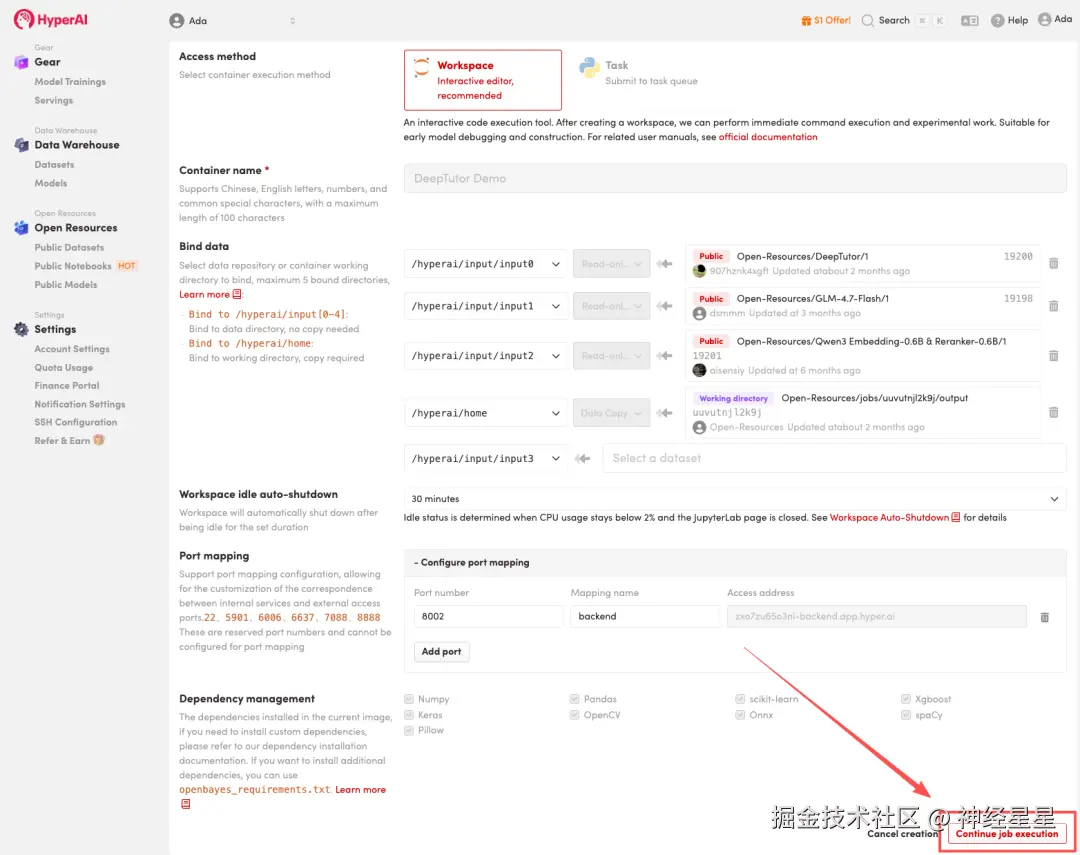The height and width of the screenshot is (855, 1080).
Task: Toggle the Xgboost checkbox
Action: point(906,699)
